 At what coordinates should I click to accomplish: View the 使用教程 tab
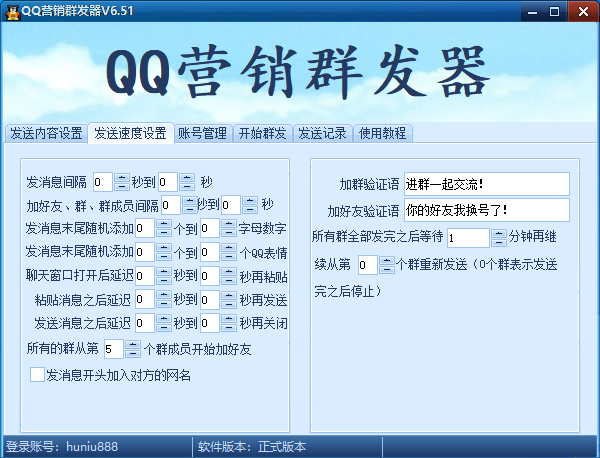[x=383, y=133]
